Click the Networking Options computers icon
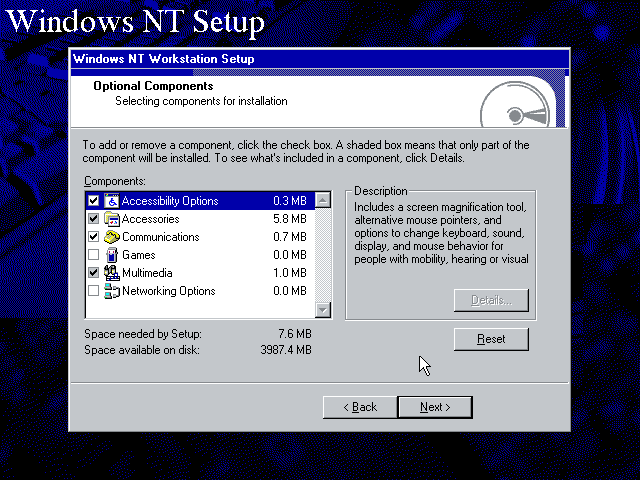This screenshot has width=640, height=480. point(111,291)
